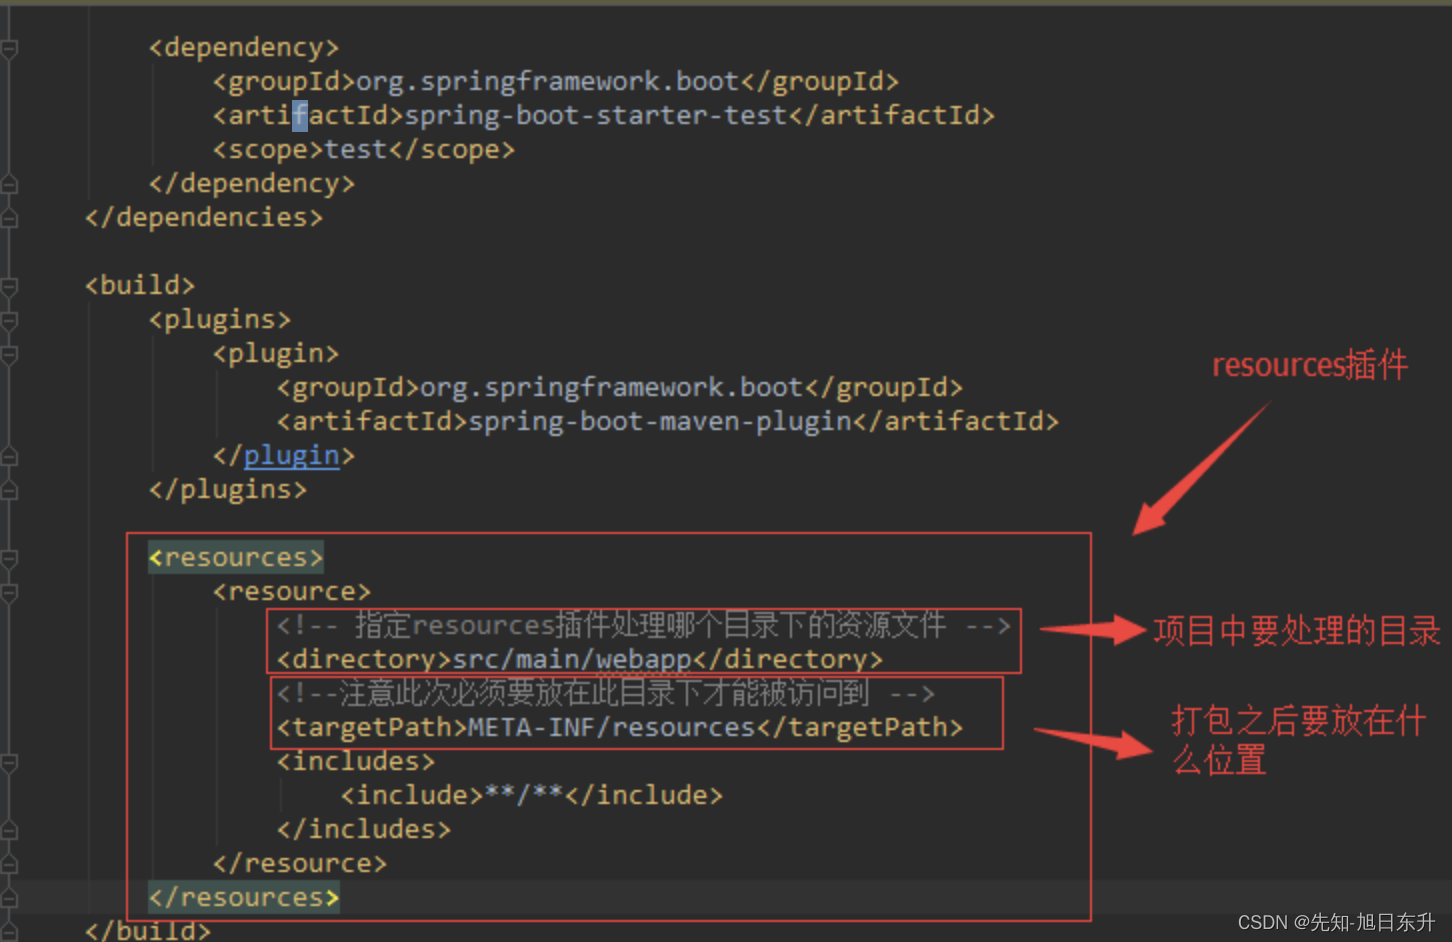This screenshot has height=942, width=1452.
Task: Click the <scope>test</scope> line
Action: pyautogui.click(x=364, y=149)
